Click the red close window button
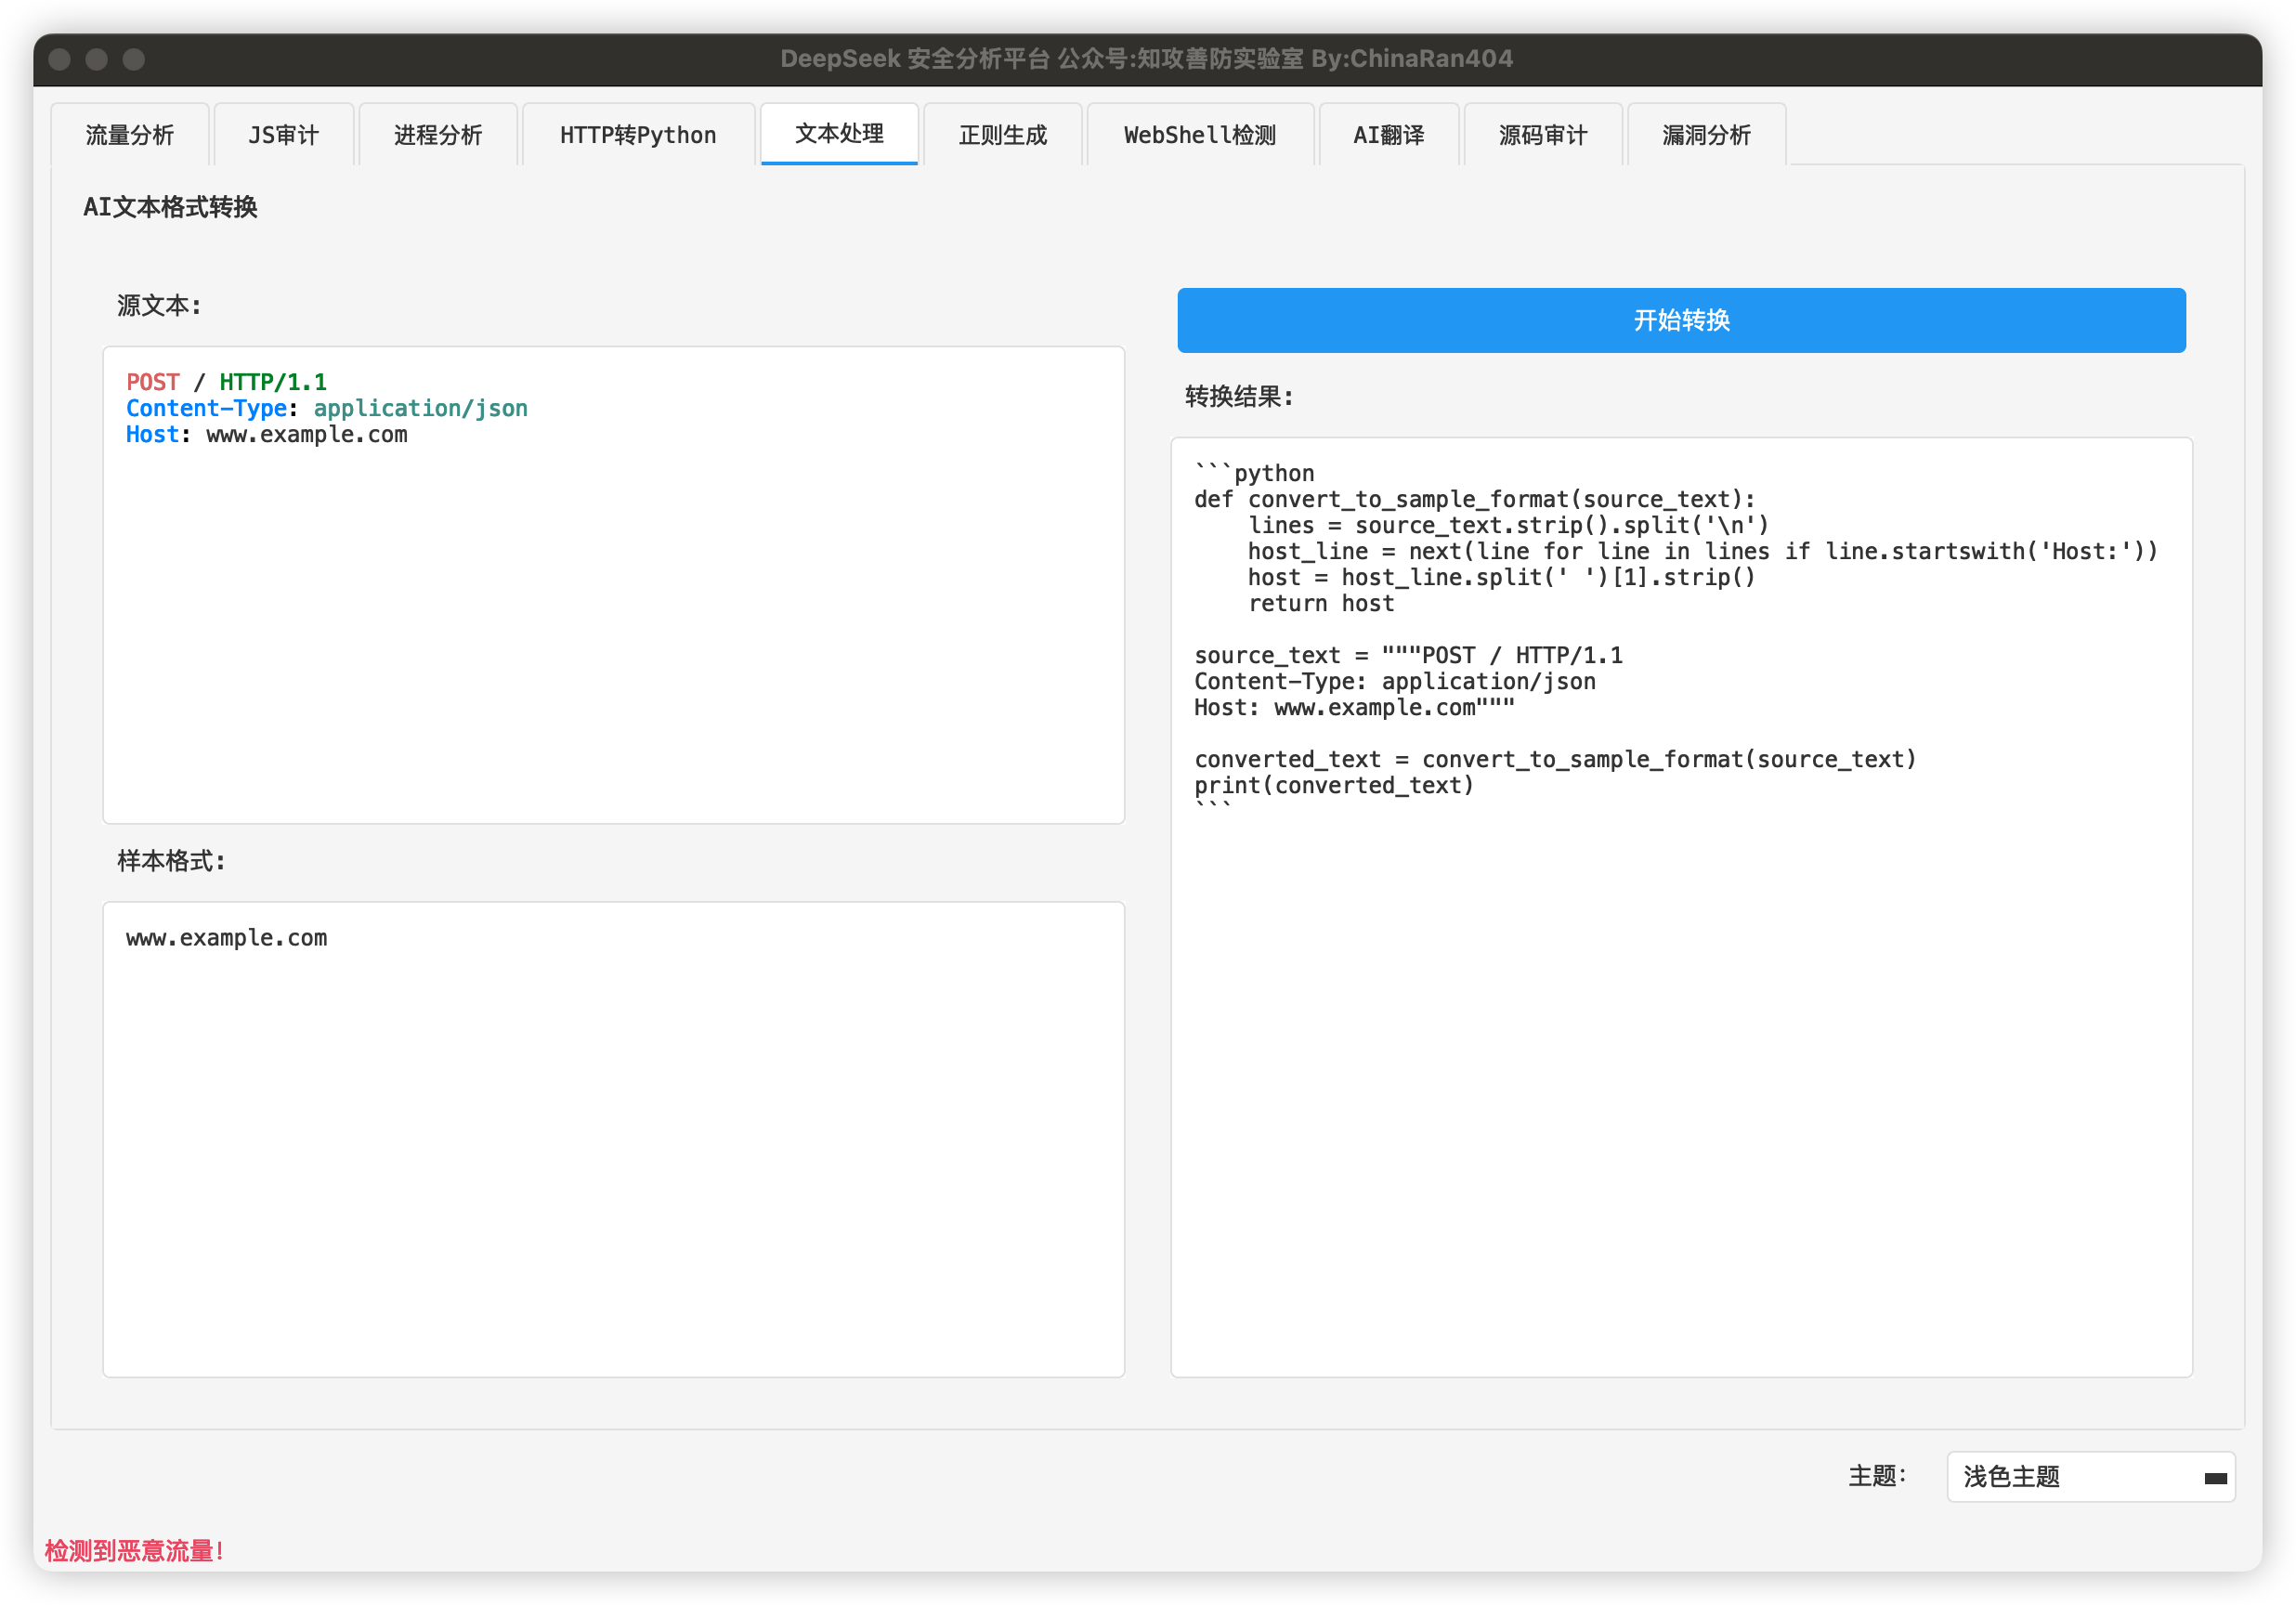 (x=60, y=59)
